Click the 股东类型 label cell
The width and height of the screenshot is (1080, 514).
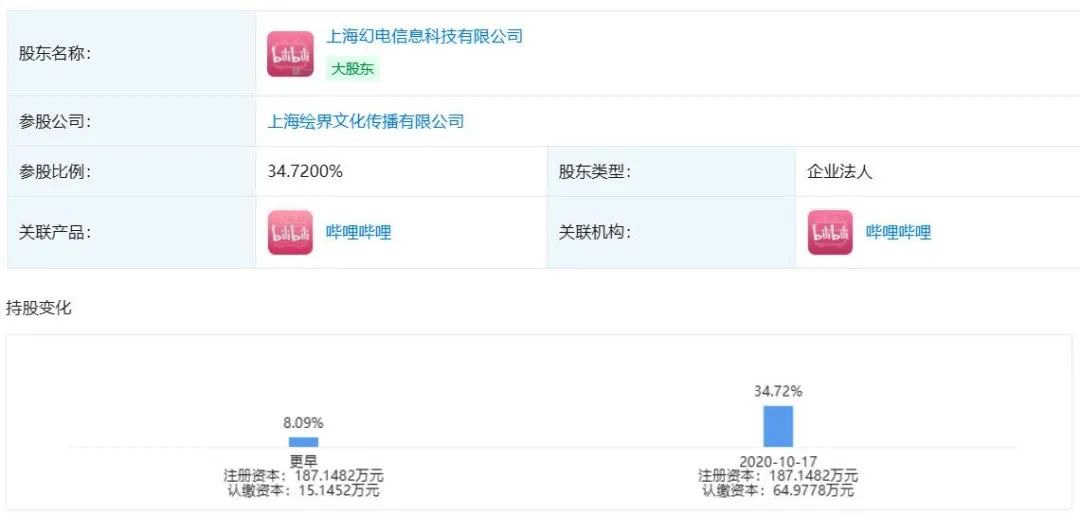(671, 172)
